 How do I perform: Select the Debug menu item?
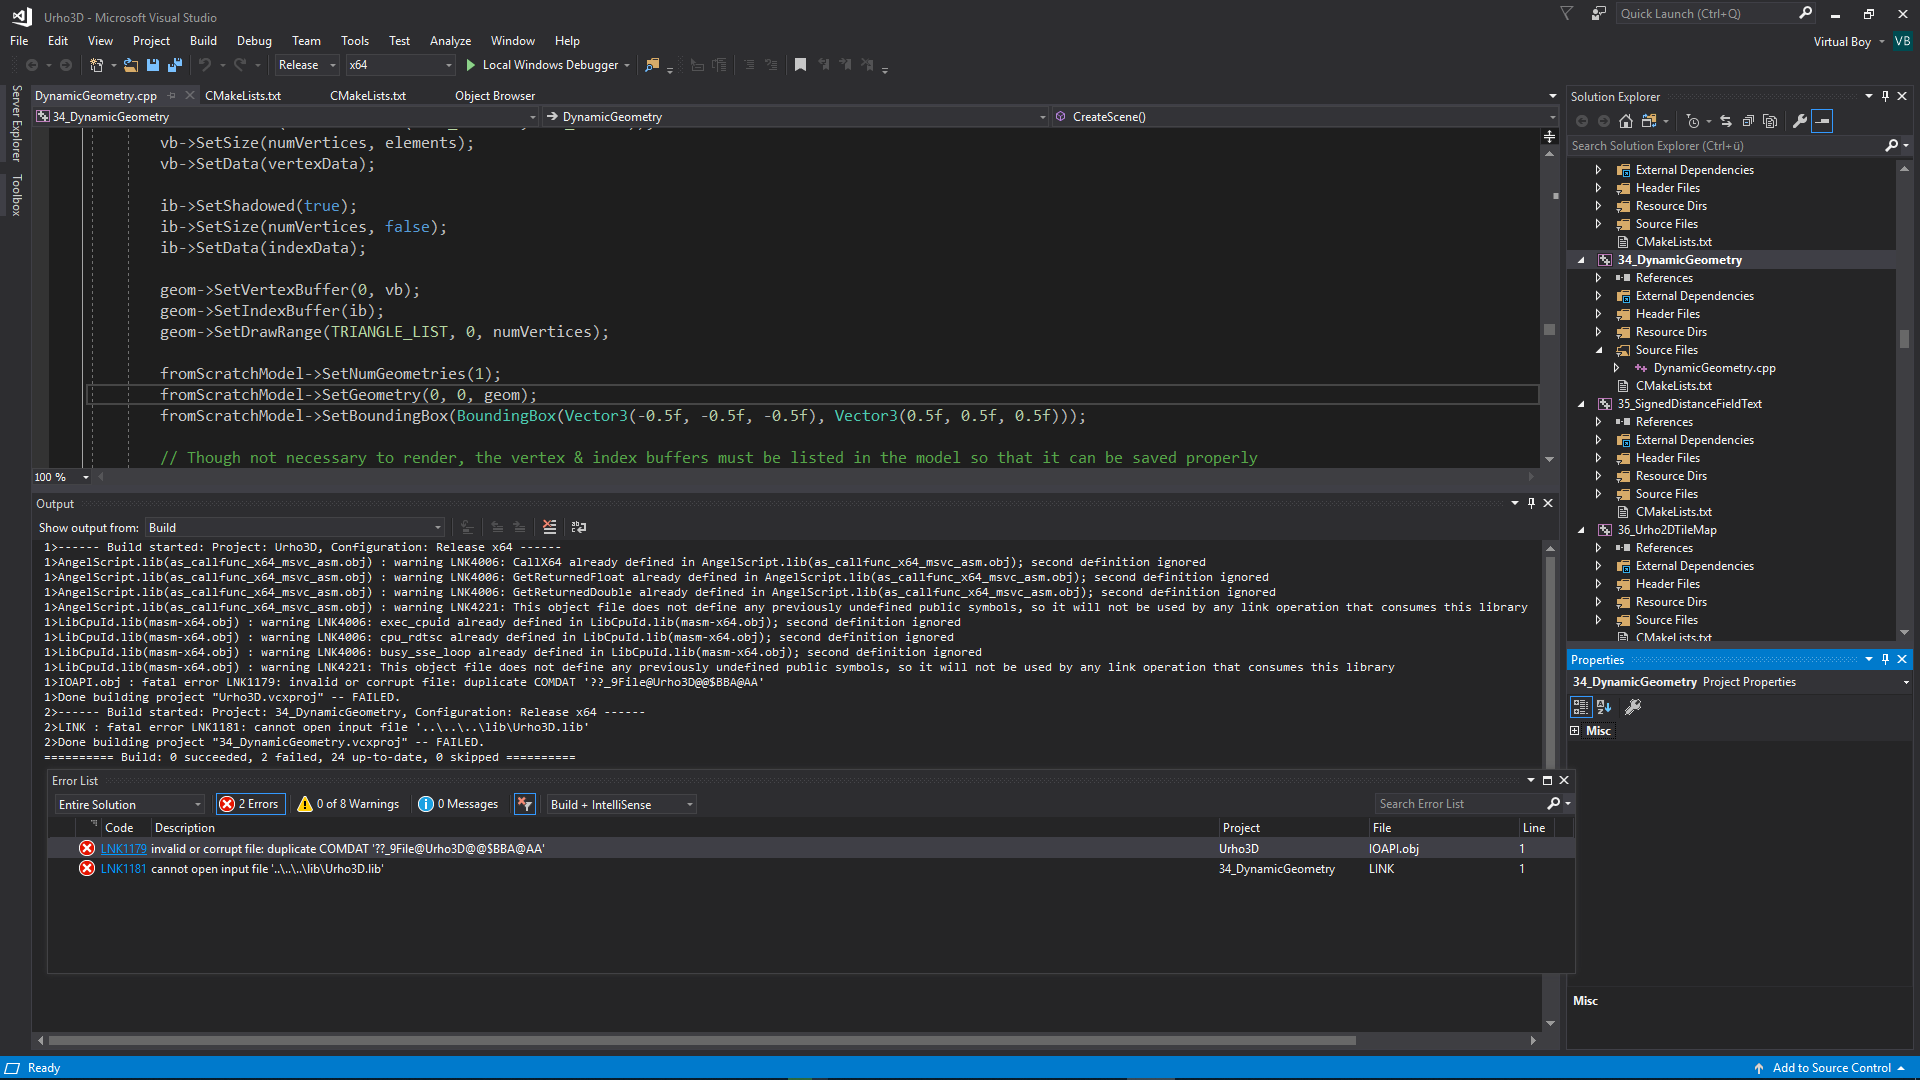click(253, 40)
